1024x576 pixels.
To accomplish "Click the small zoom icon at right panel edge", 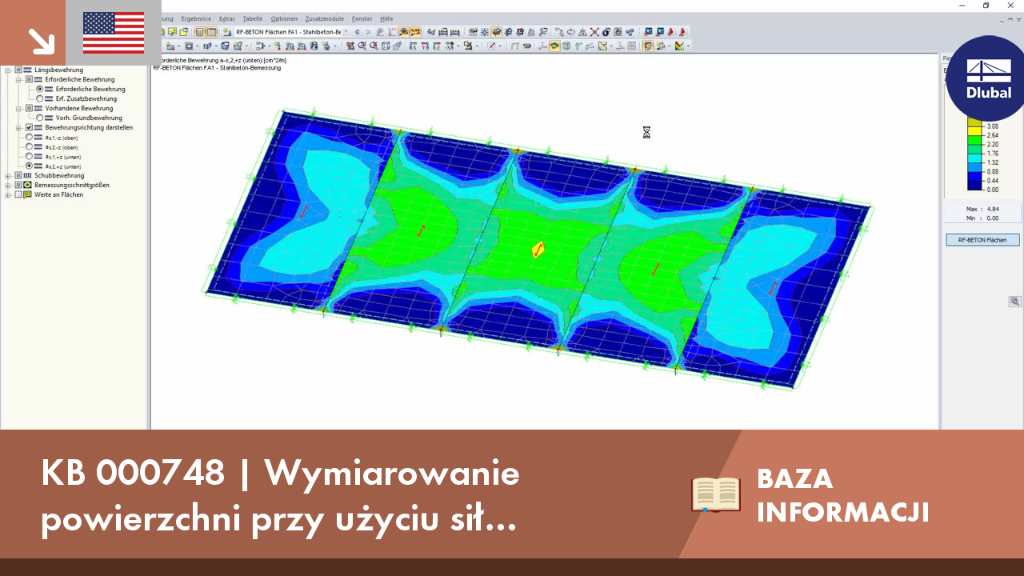I will (x=1014, y=302).
